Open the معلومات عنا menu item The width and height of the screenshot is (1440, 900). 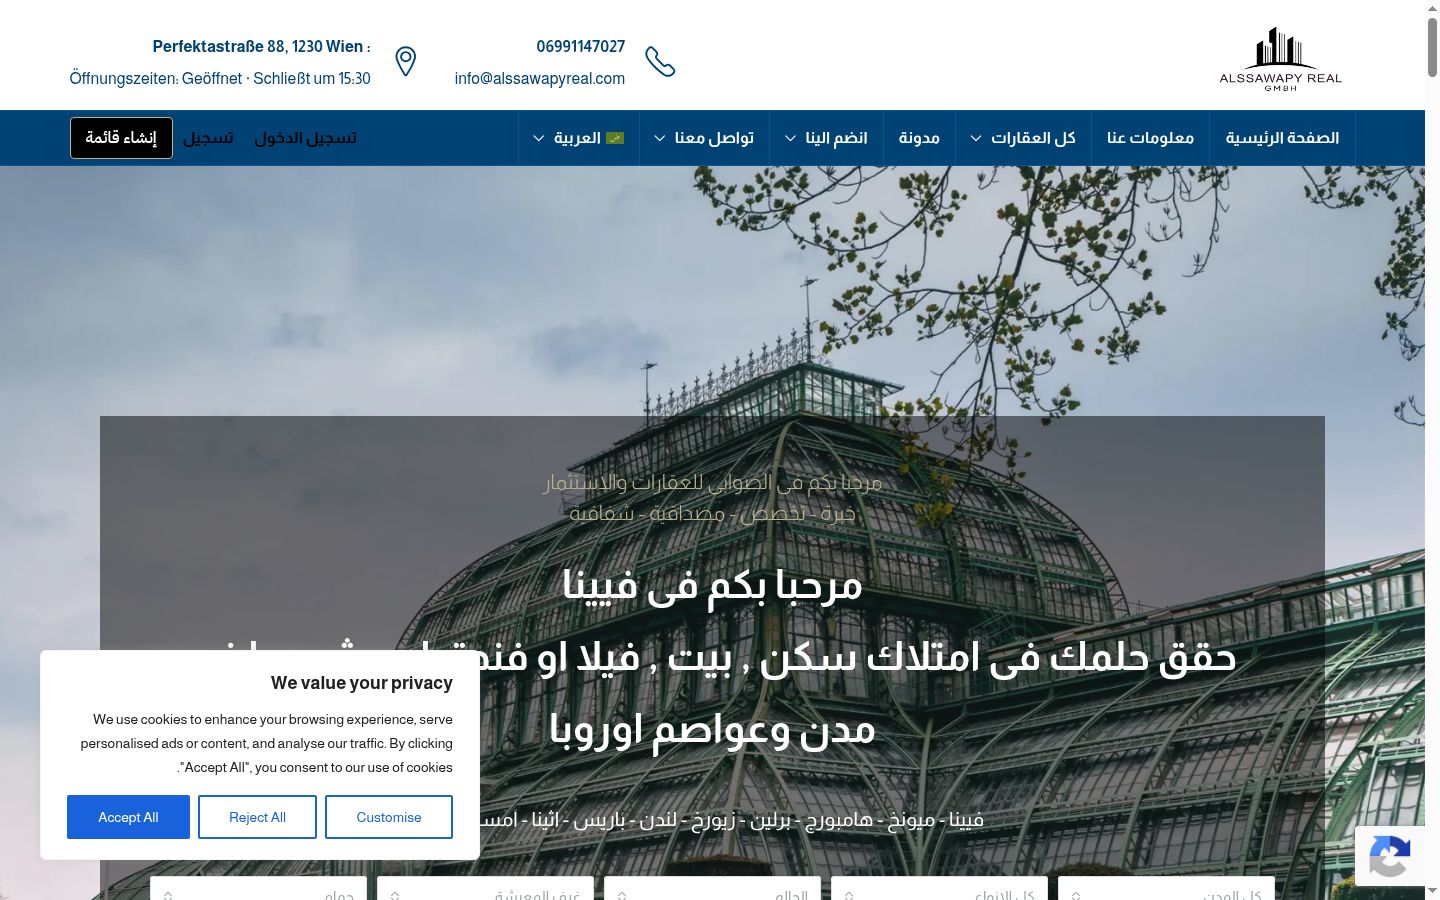1150,138
